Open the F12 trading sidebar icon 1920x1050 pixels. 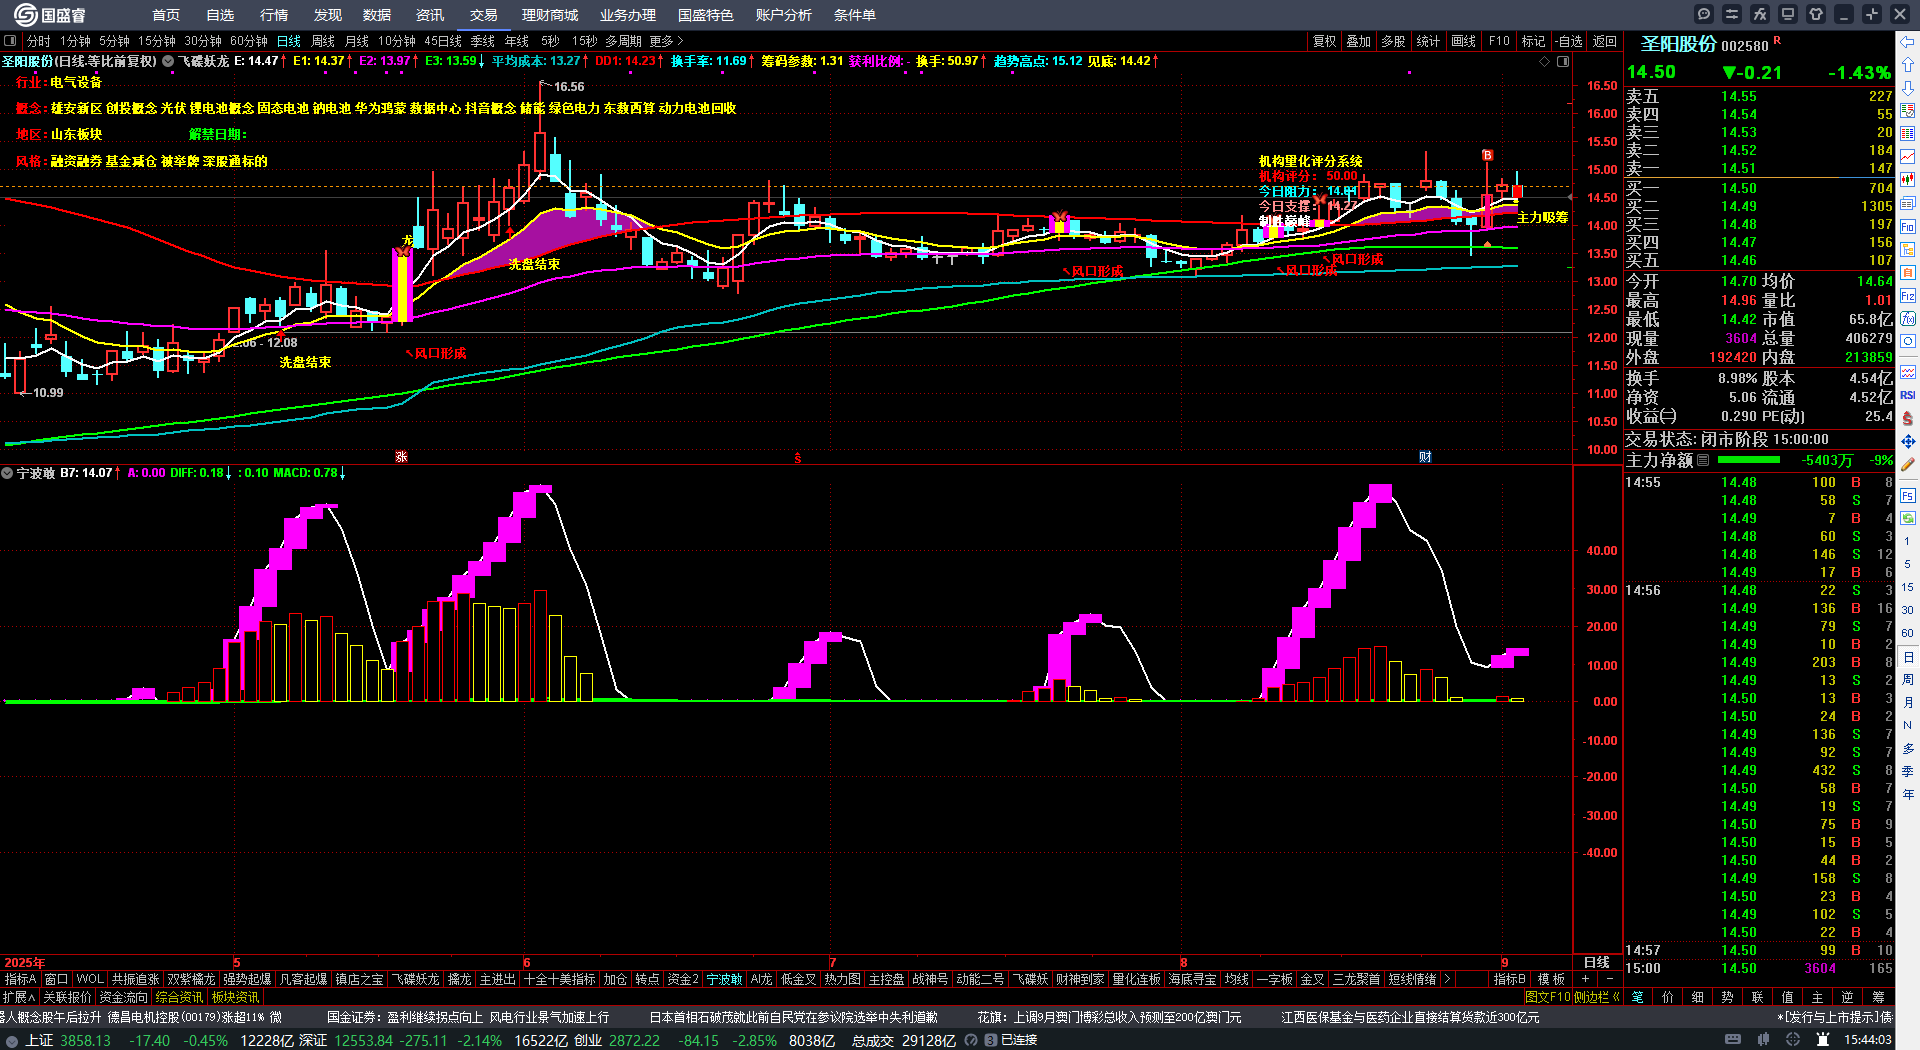pyautogui.click(x=1908, y=296)
